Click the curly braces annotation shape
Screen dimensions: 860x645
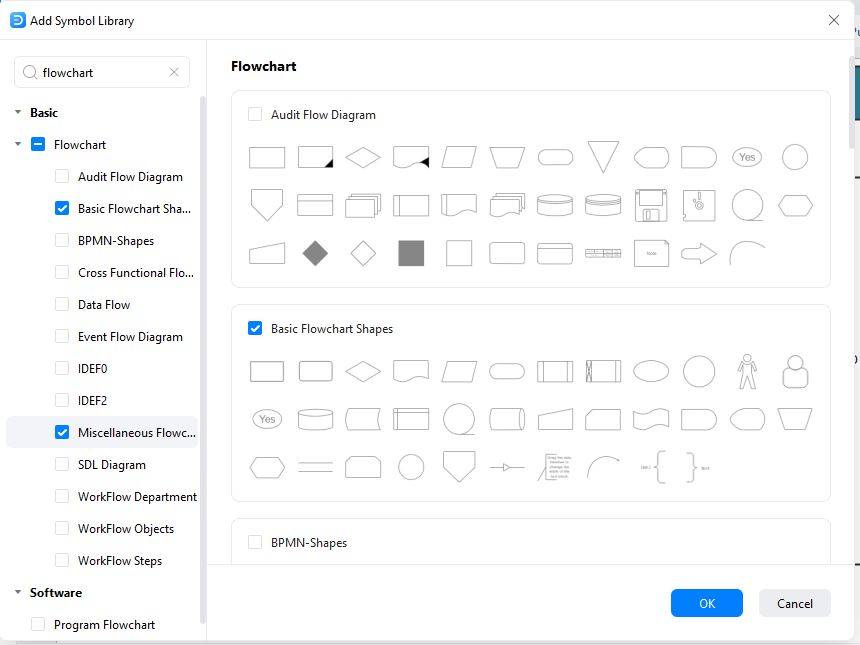tap(675, 467)
